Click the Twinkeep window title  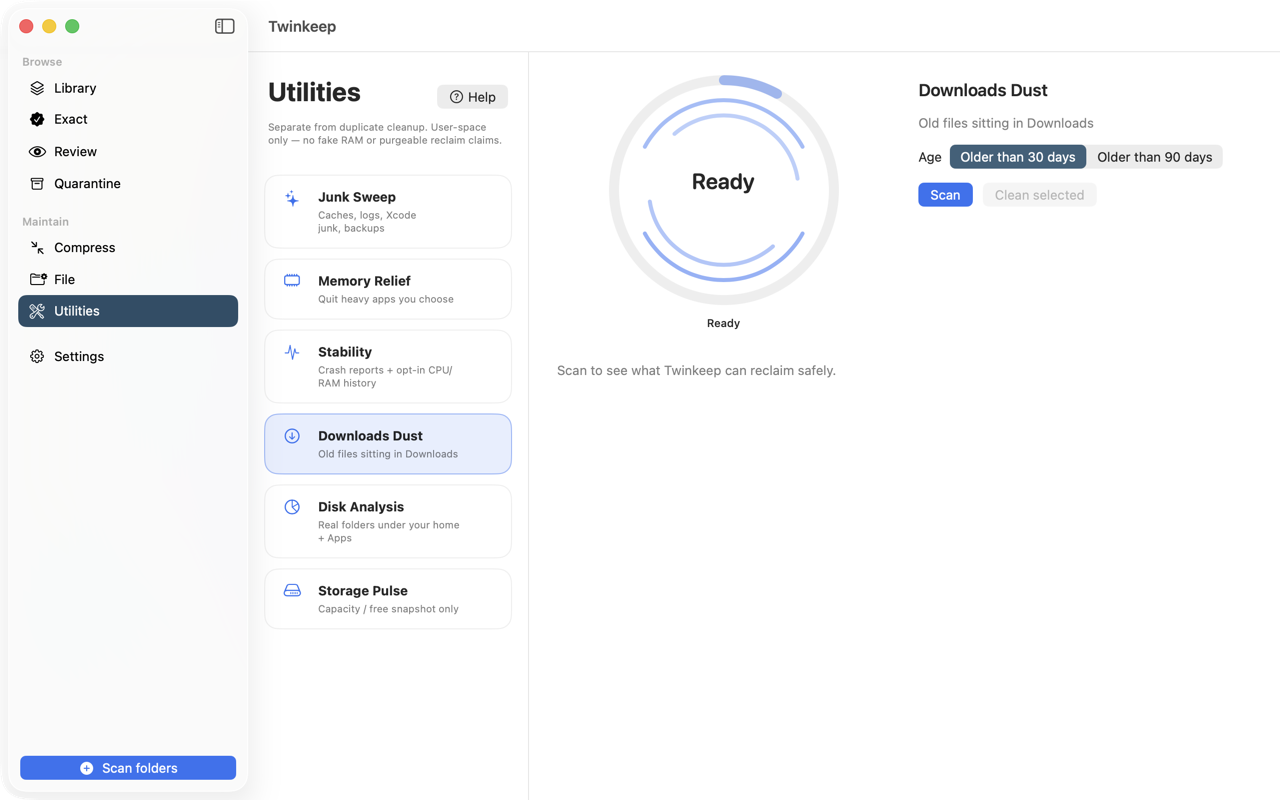click(x=302, y=26)
